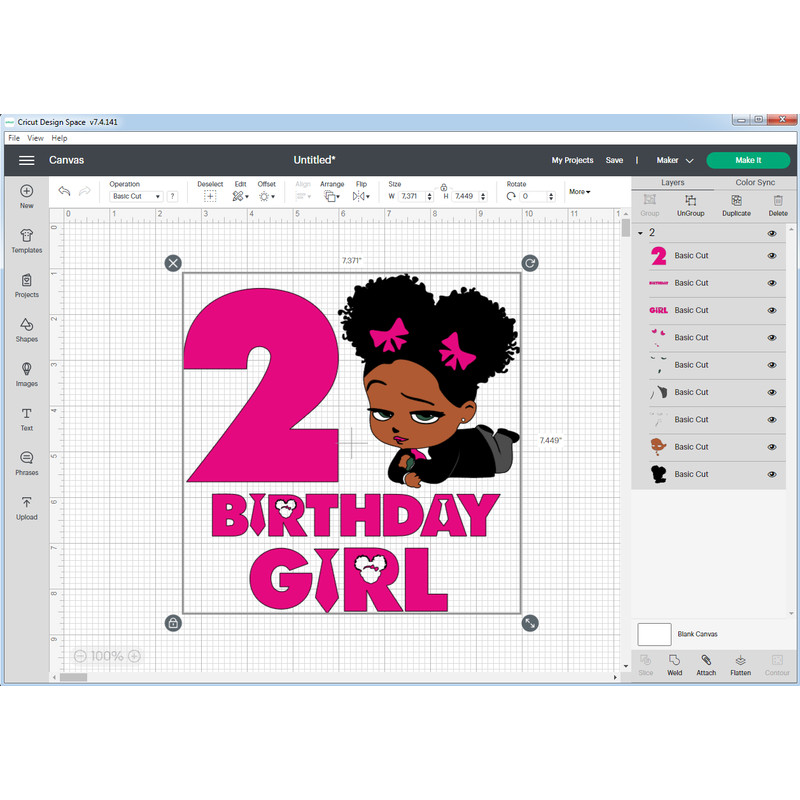Image resolution: width=800 pixels, height=800 pixels.
Task: Select the Text tool
Action: tap(27, 418)
